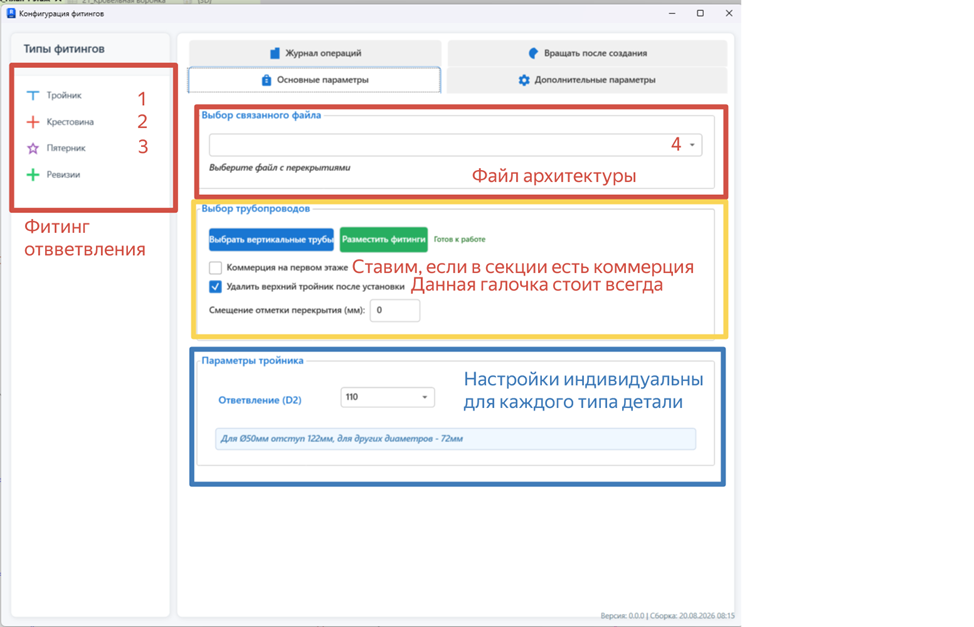This screenshot has height=627, width=974.
Task: Enable the Коммерция на первом этаже checkbox
Action: (216, 268)
